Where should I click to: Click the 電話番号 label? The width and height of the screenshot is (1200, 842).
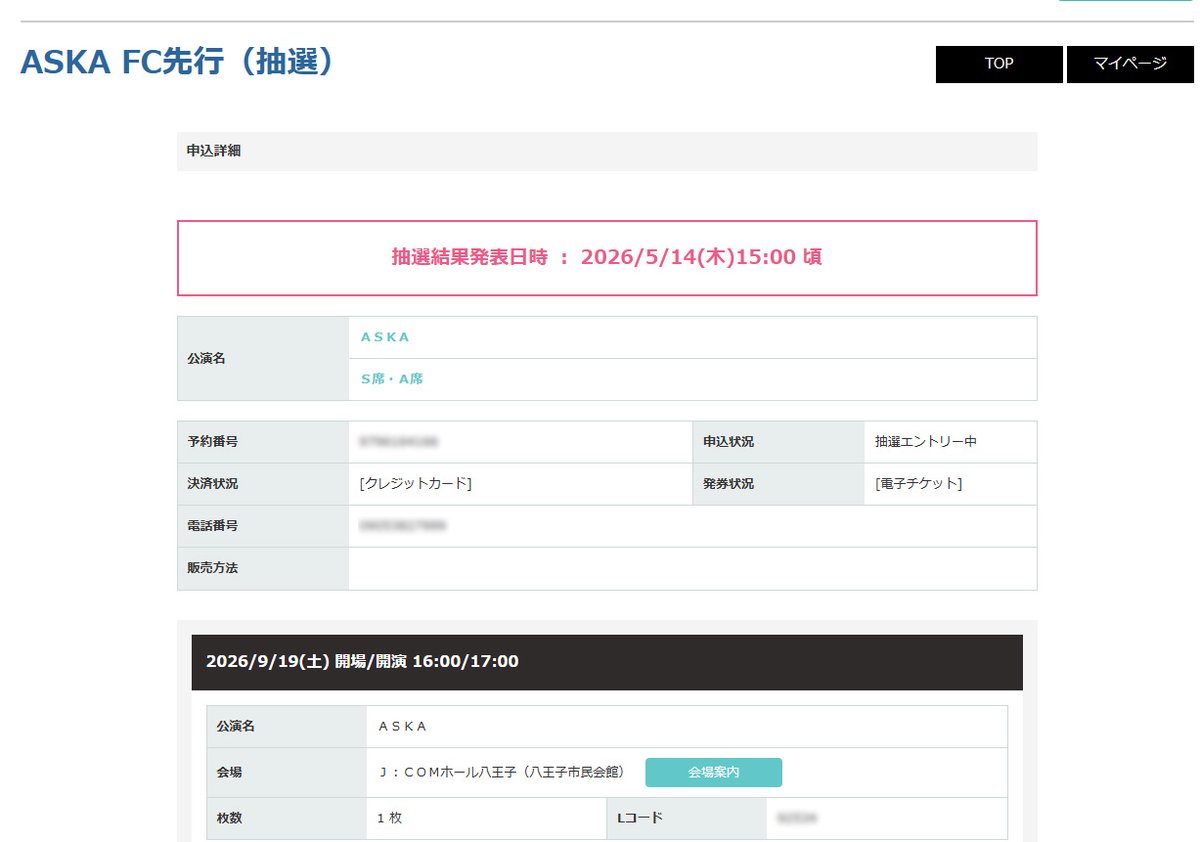coord(212,525)
